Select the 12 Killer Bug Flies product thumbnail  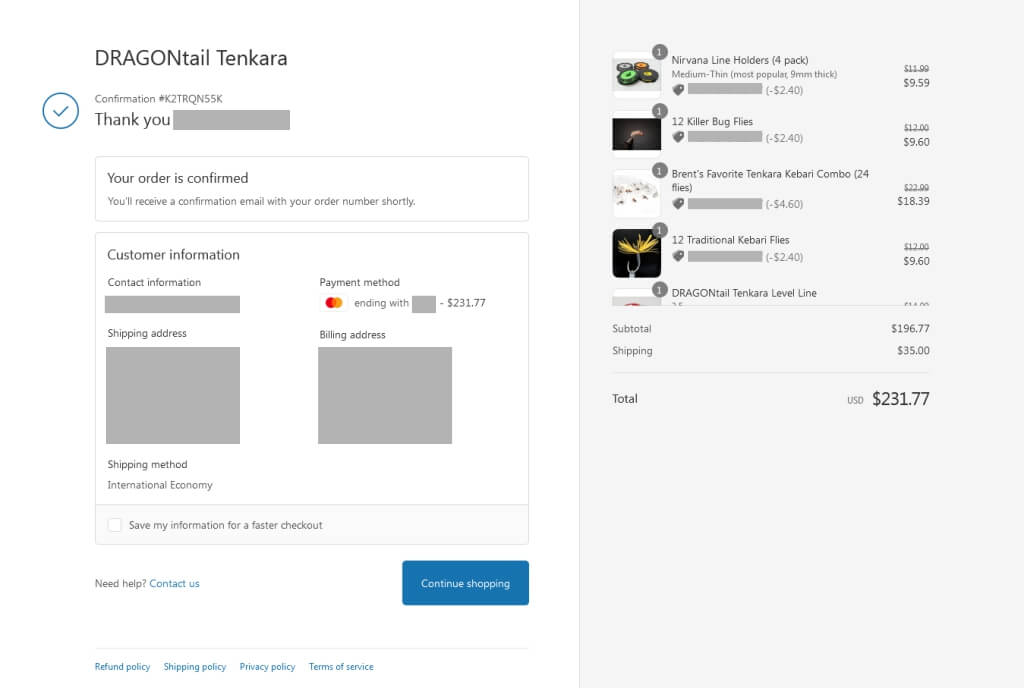point(637,134)
